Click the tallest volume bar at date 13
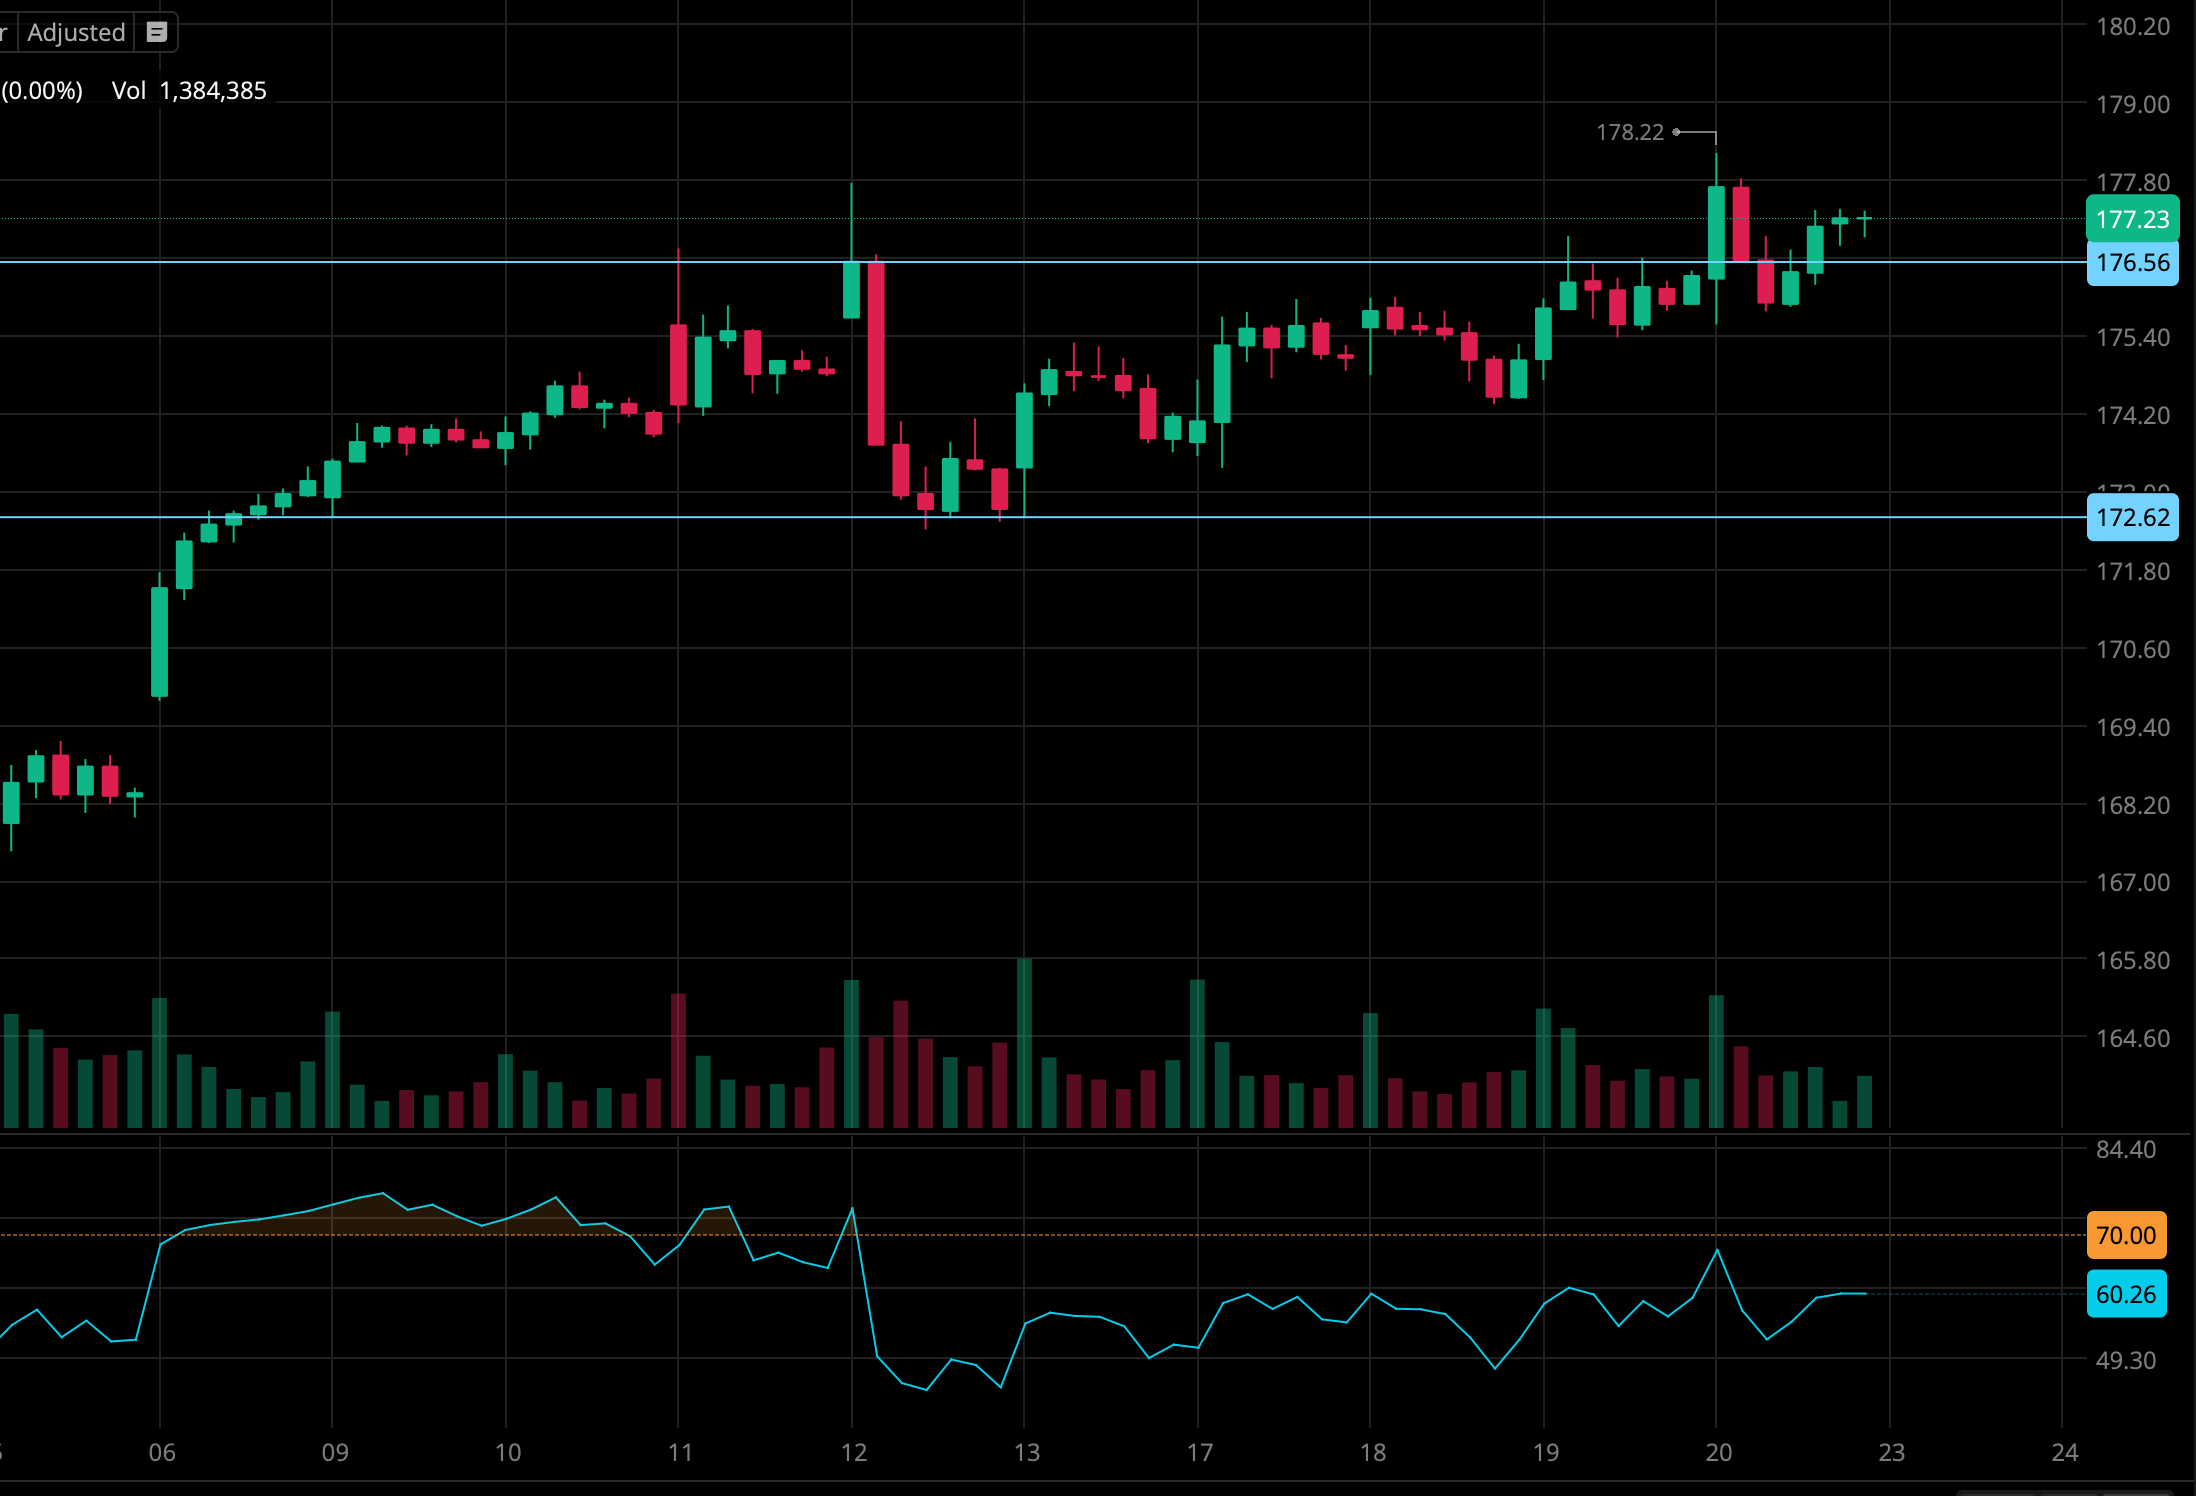Screen dimensions: 2196x1496 coord(1024,1043)
